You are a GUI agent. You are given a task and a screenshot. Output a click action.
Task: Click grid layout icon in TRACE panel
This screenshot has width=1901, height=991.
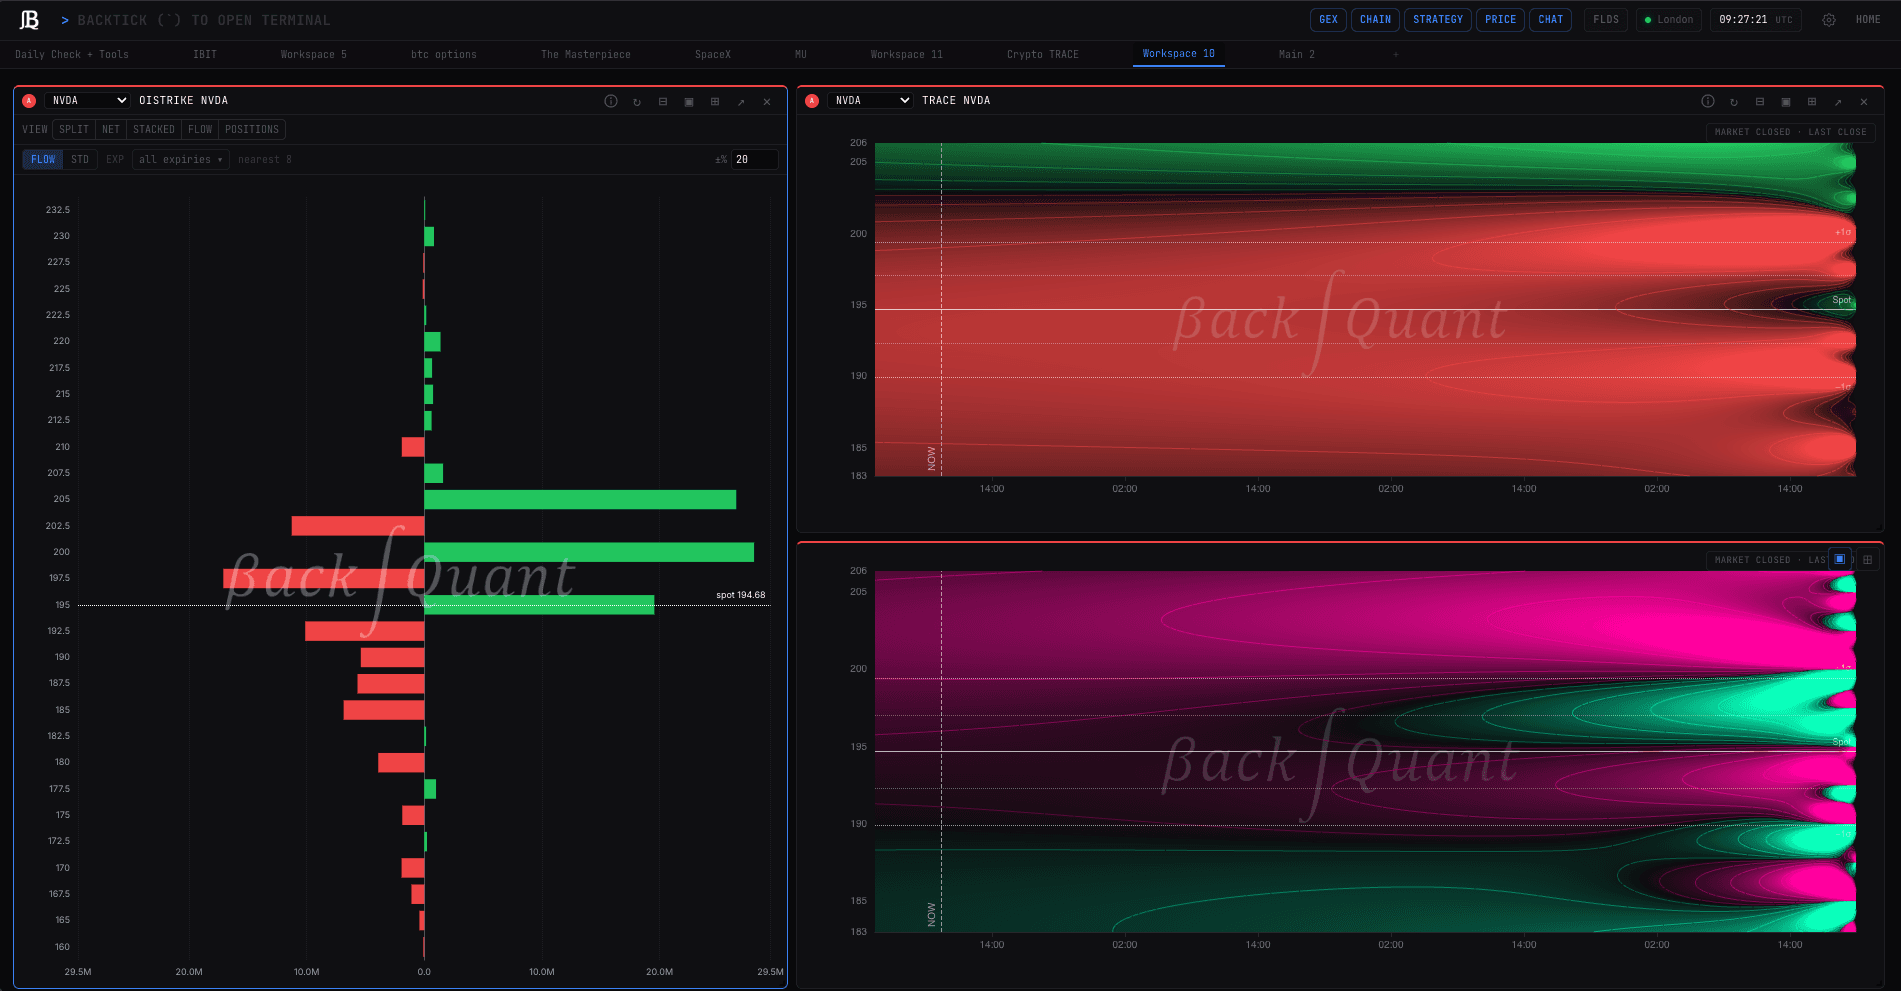(x=1812, y=101)
